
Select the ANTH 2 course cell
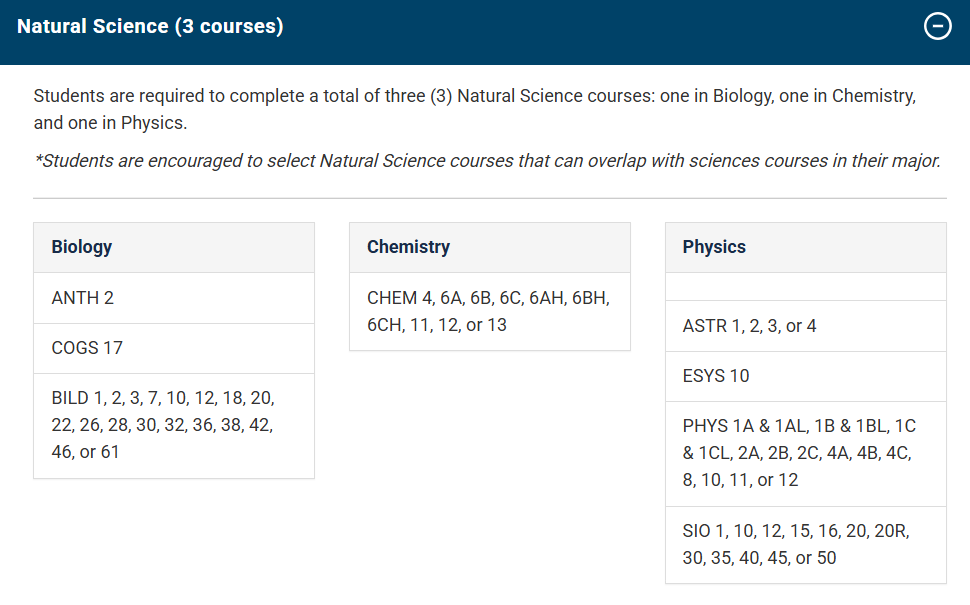pos(83,298)
